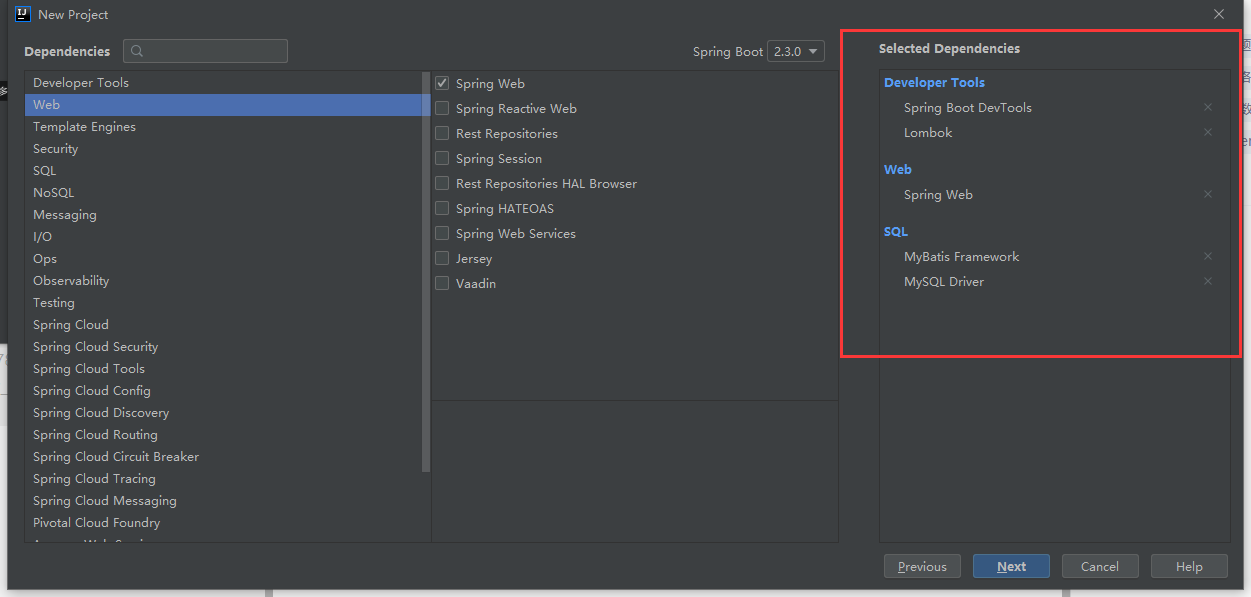This screenshot has height=597, width=1251.
Task: Remove MyBatis Framework dependency
Action: (x=1207, y=256)
